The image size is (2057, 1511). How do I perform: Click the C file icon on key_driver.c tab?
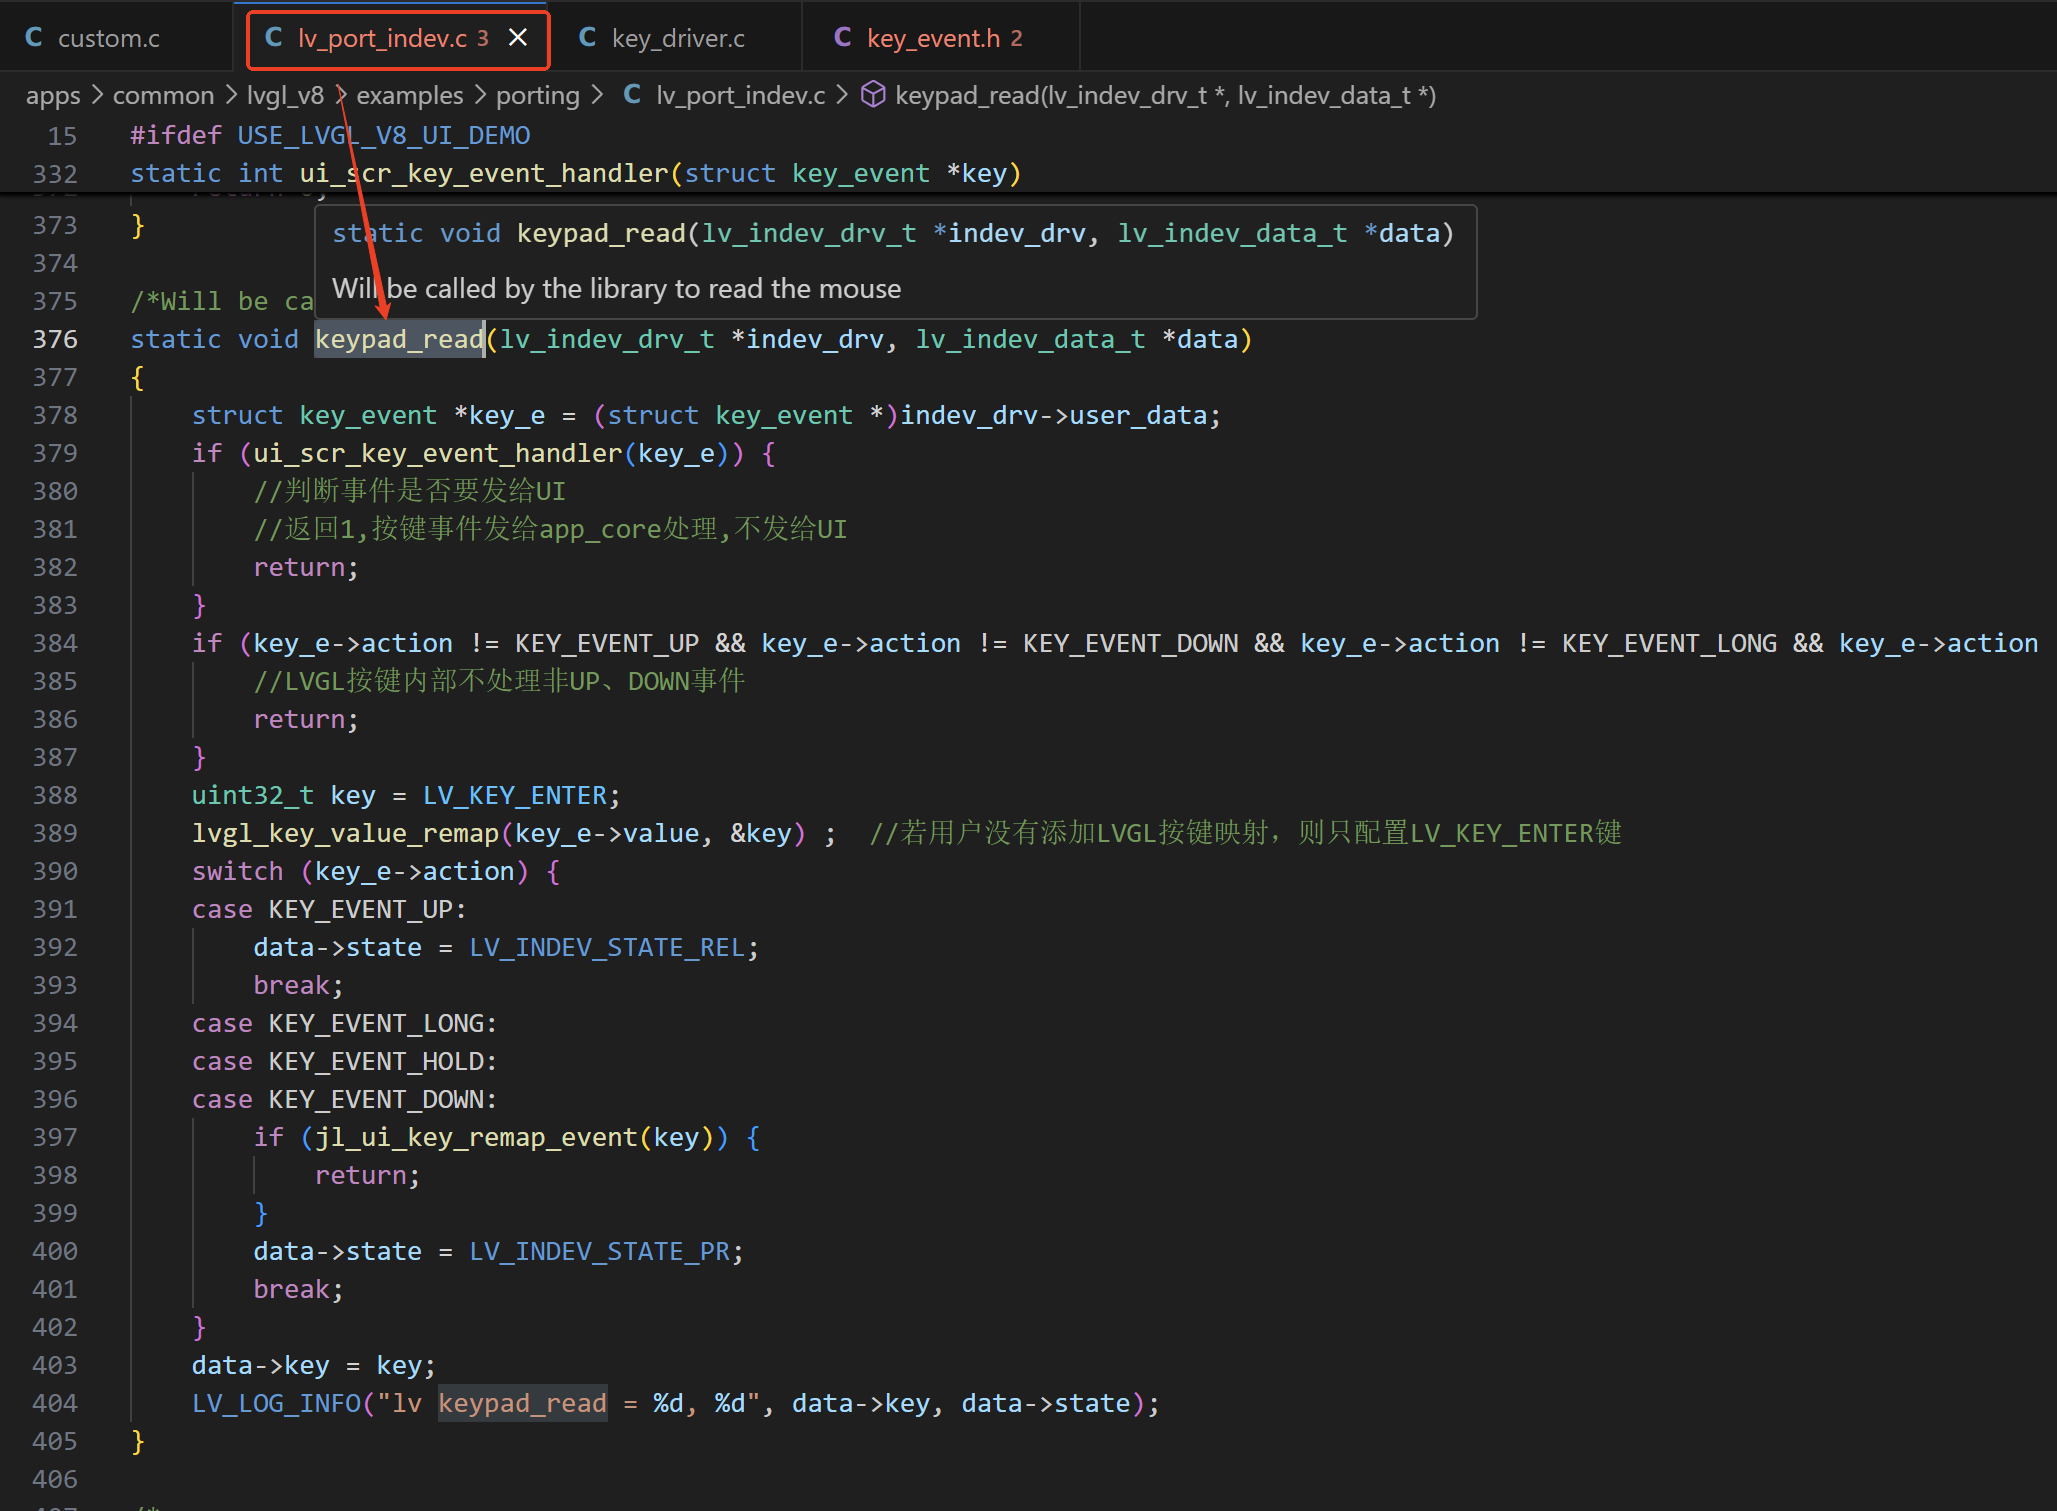588,38
